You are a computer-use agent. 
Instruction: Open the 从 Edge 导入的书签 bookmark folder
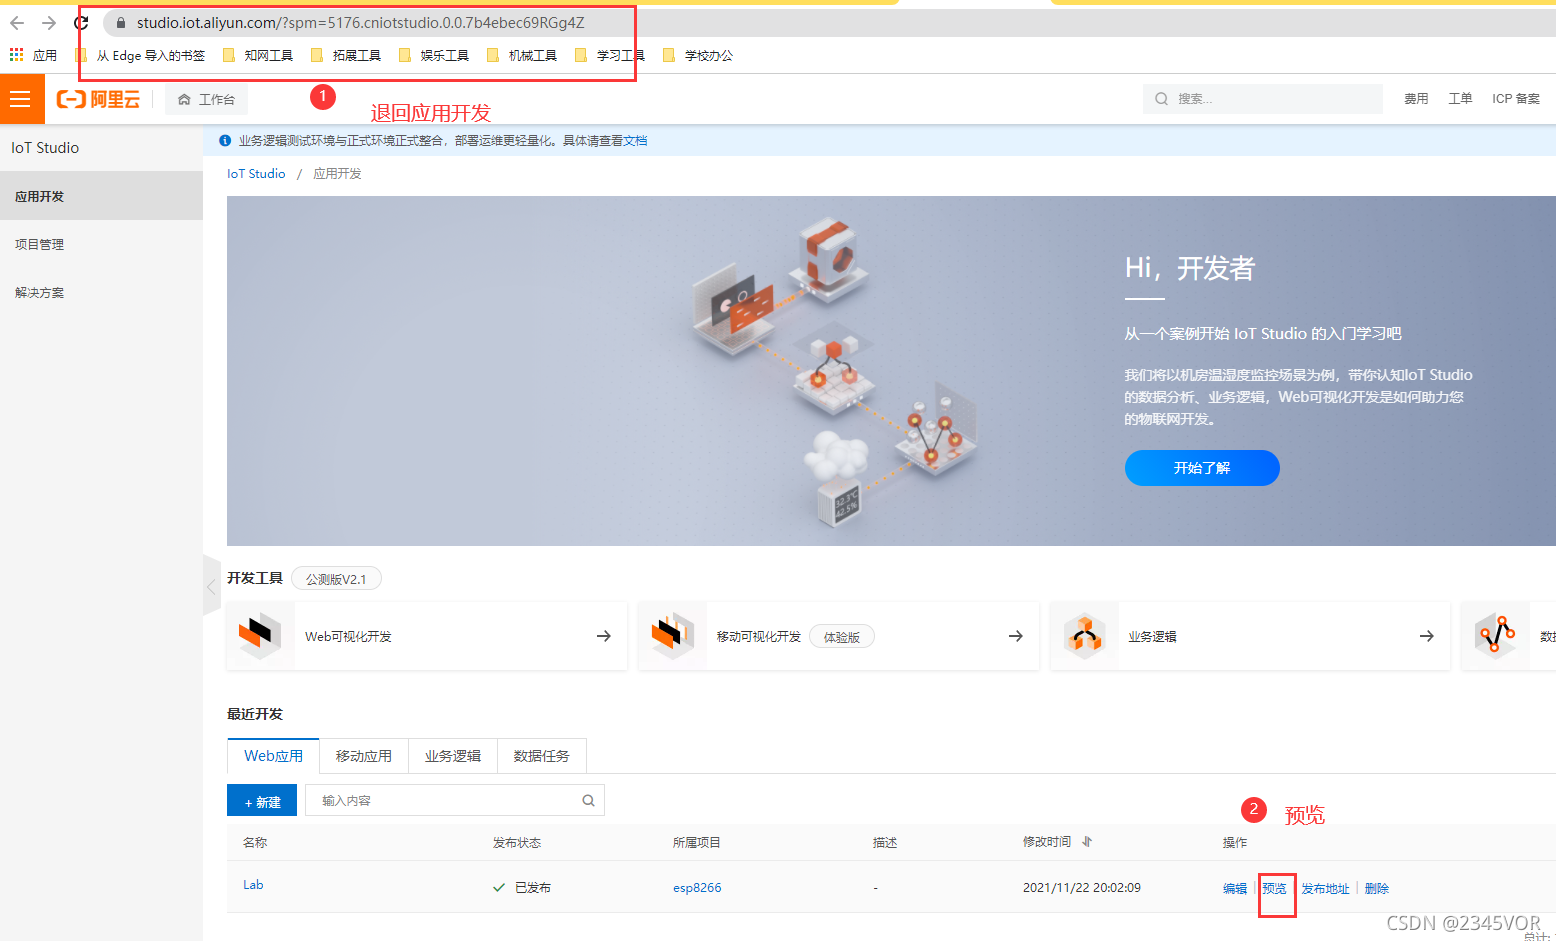coord(140,56)
